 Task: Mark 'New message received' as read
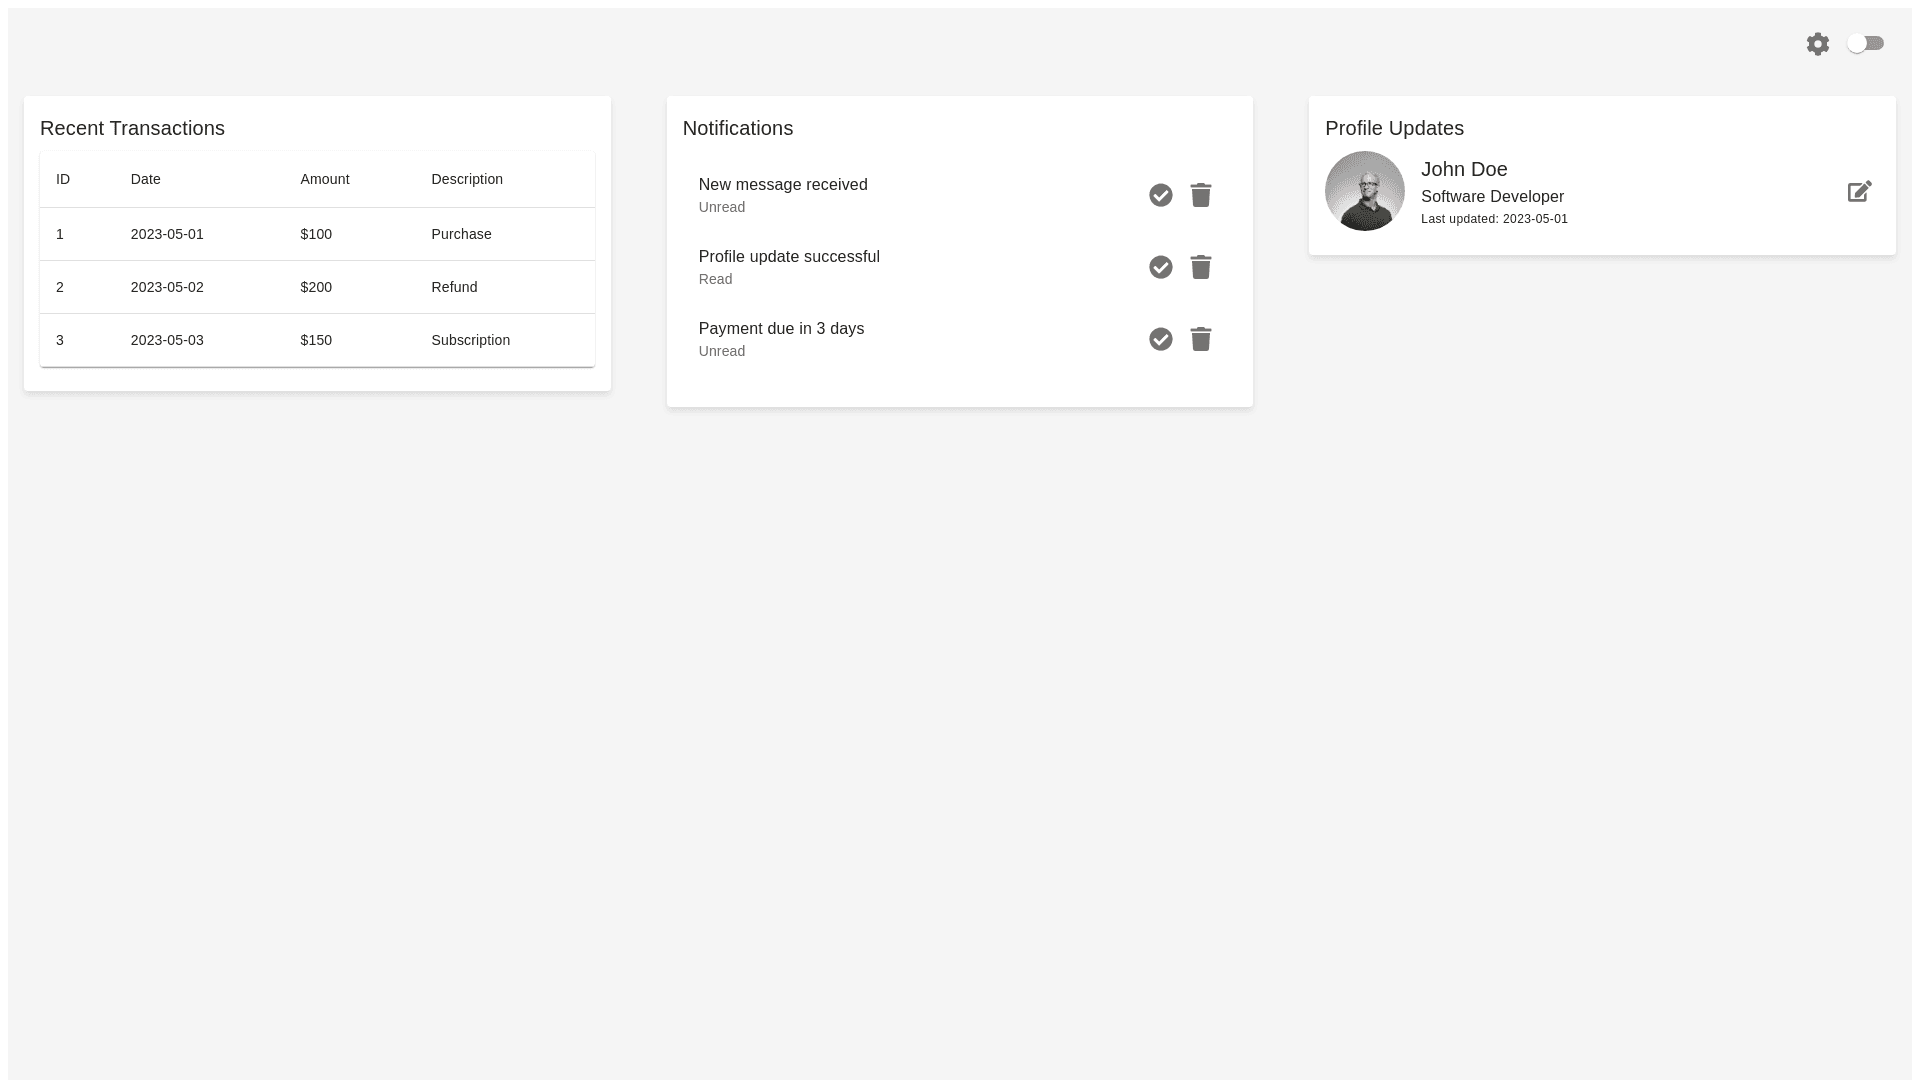(1160, 195)
